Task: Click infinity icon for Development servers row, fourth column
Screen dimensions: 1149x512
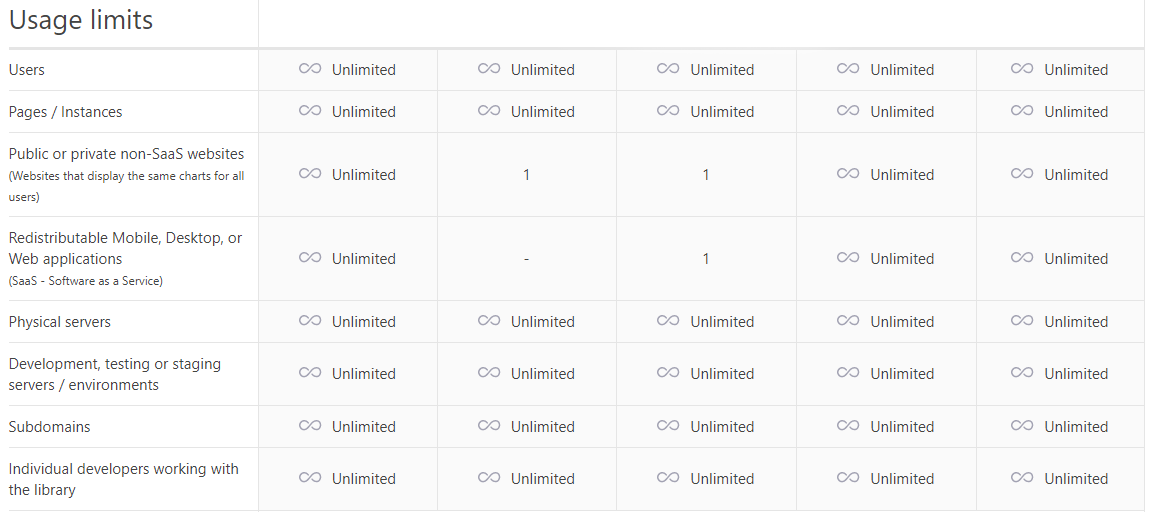Action: point(848,373)
